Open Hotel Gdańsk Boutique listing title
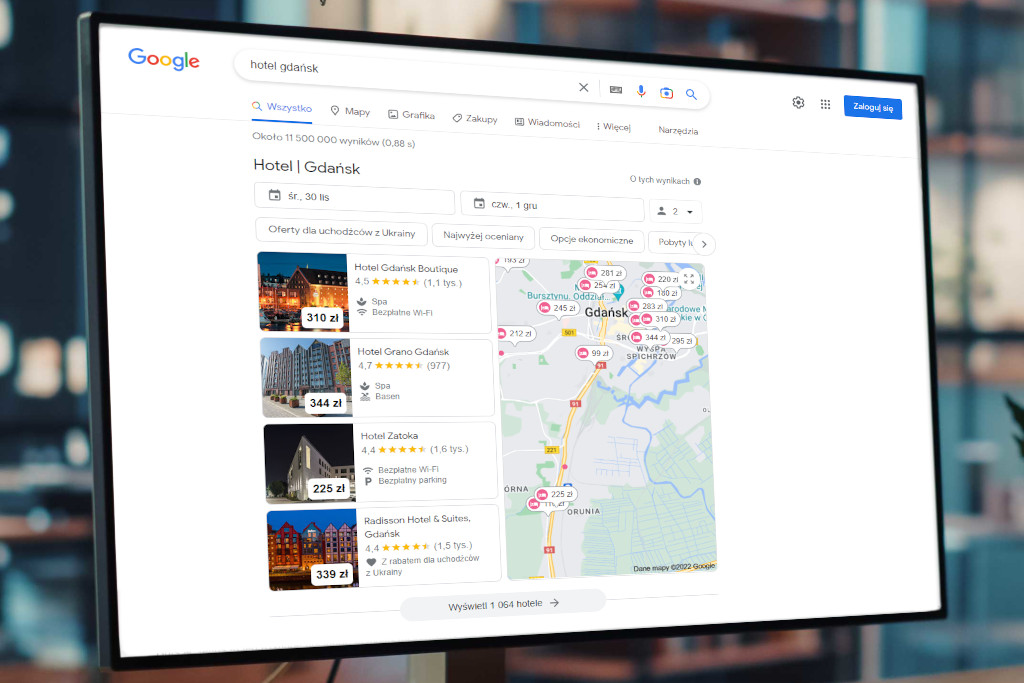1024x683 pixels. [x=406, y=268]
